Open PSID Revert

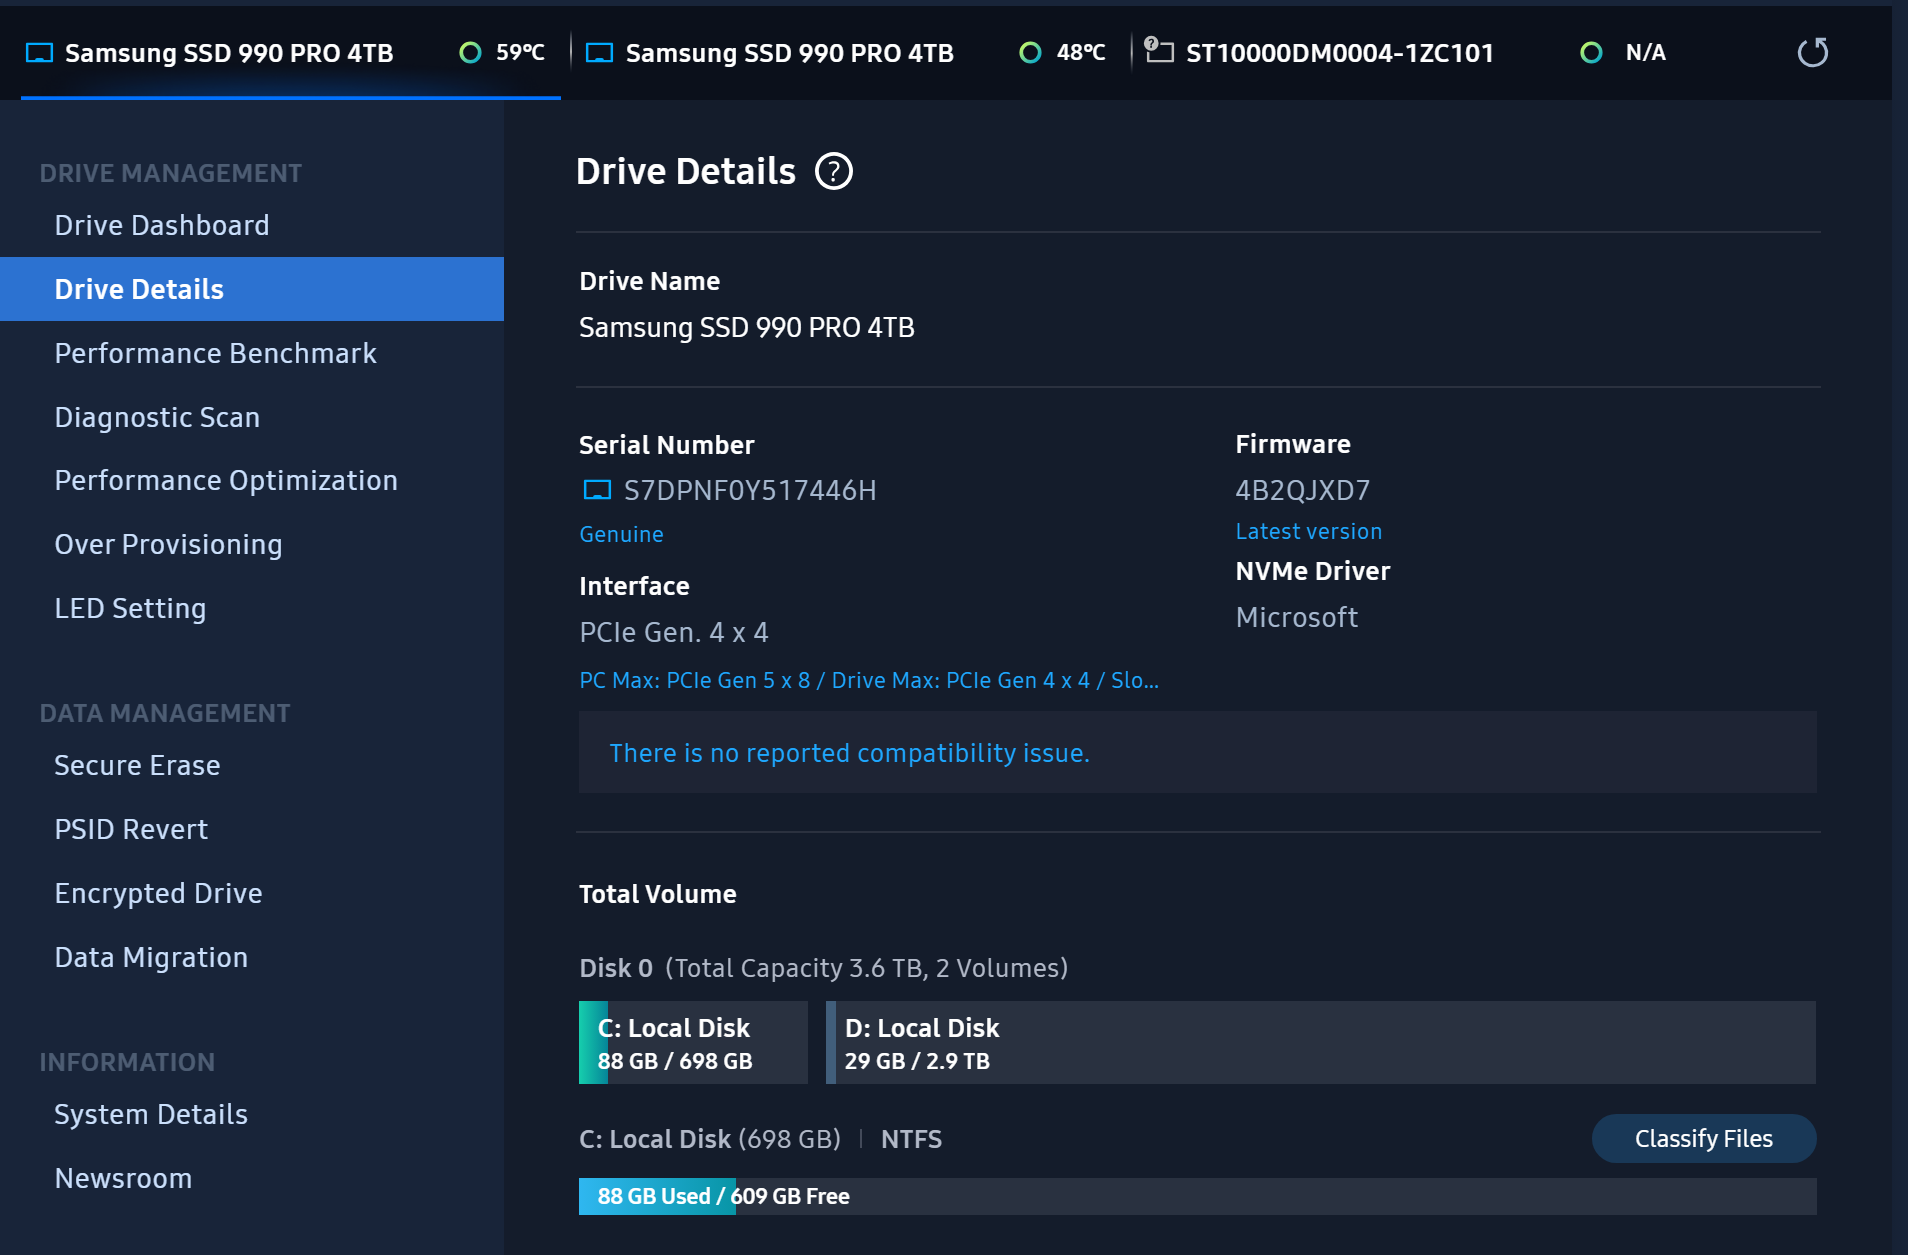[x=252, y=829]
